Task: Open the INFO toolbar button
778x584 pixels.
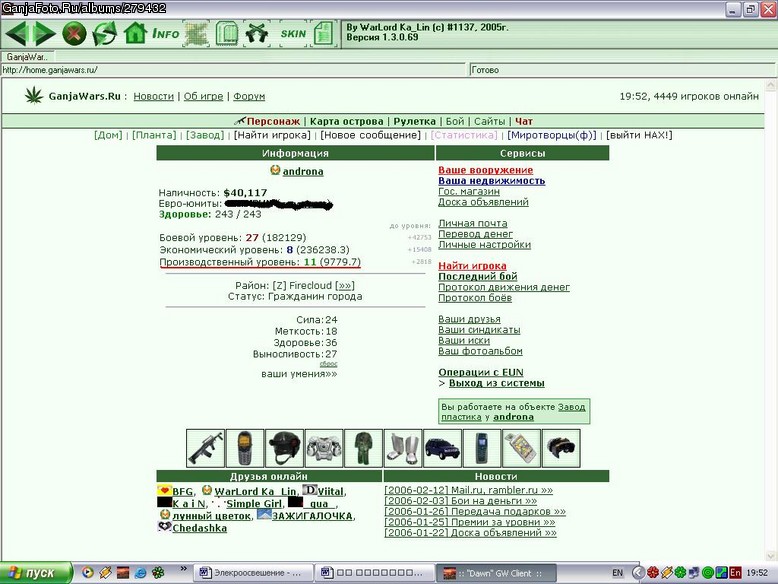Action: click(165, 34)
